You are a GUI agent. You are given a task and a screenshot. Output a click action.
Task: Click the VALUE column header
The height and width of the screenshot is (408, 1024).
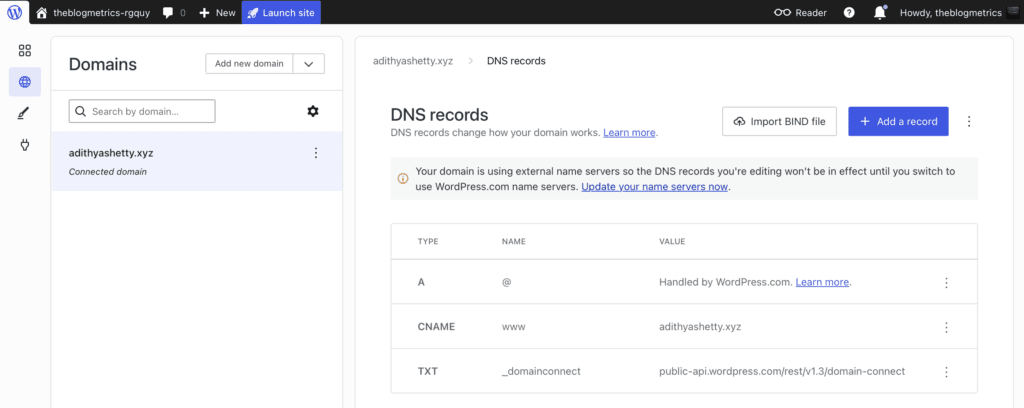[x=672, y=242]
